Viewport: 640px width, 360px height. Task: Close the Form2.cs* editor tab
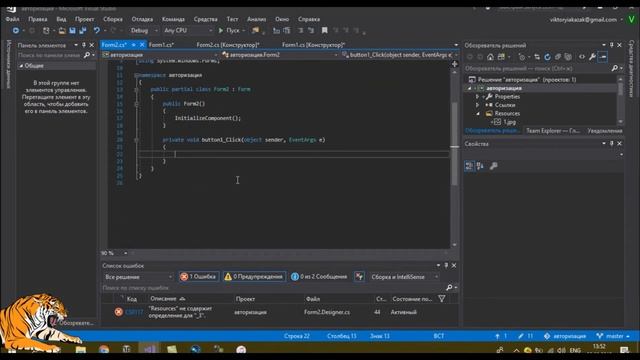(x=142, y=45)
